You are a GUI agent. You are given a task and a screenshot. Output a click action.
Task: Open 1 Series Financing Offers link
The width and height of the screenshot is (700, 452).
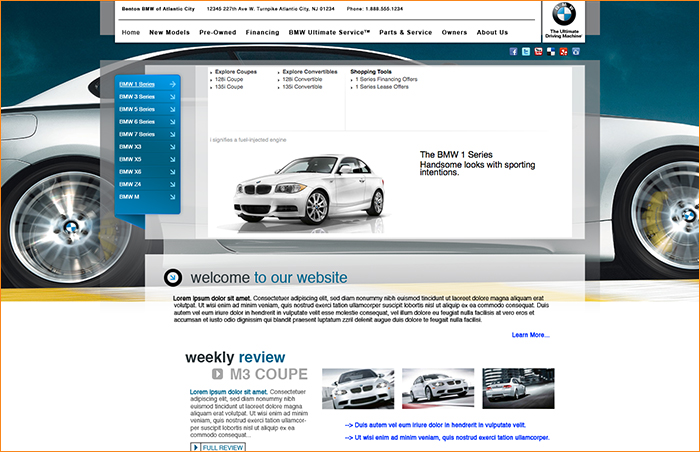(387, 79)
